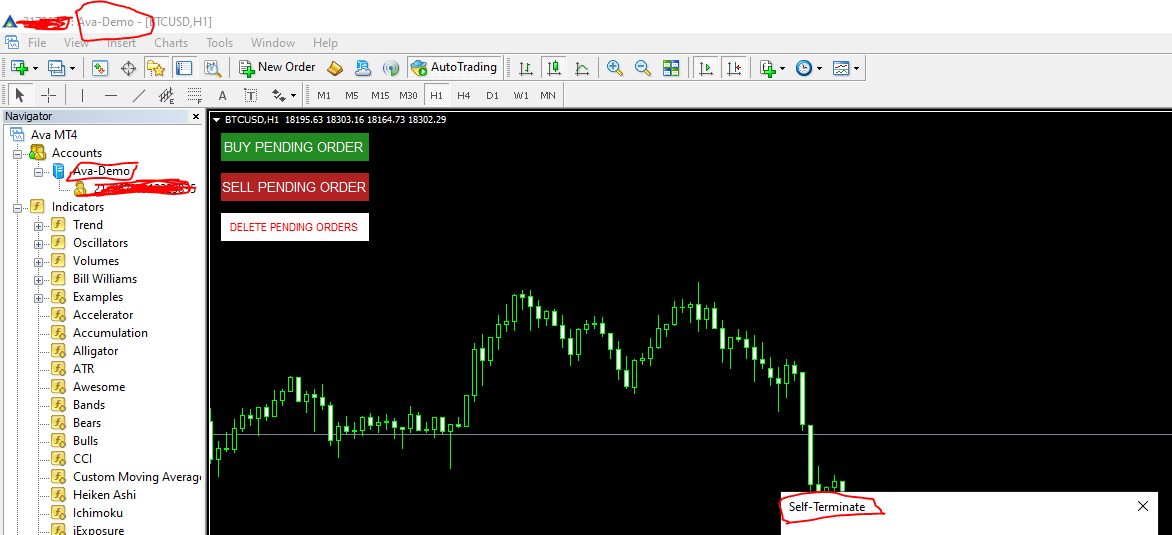This screenshot has width=1172, height=535.
Task: Open the Insert menu
Action: (121, 43)
